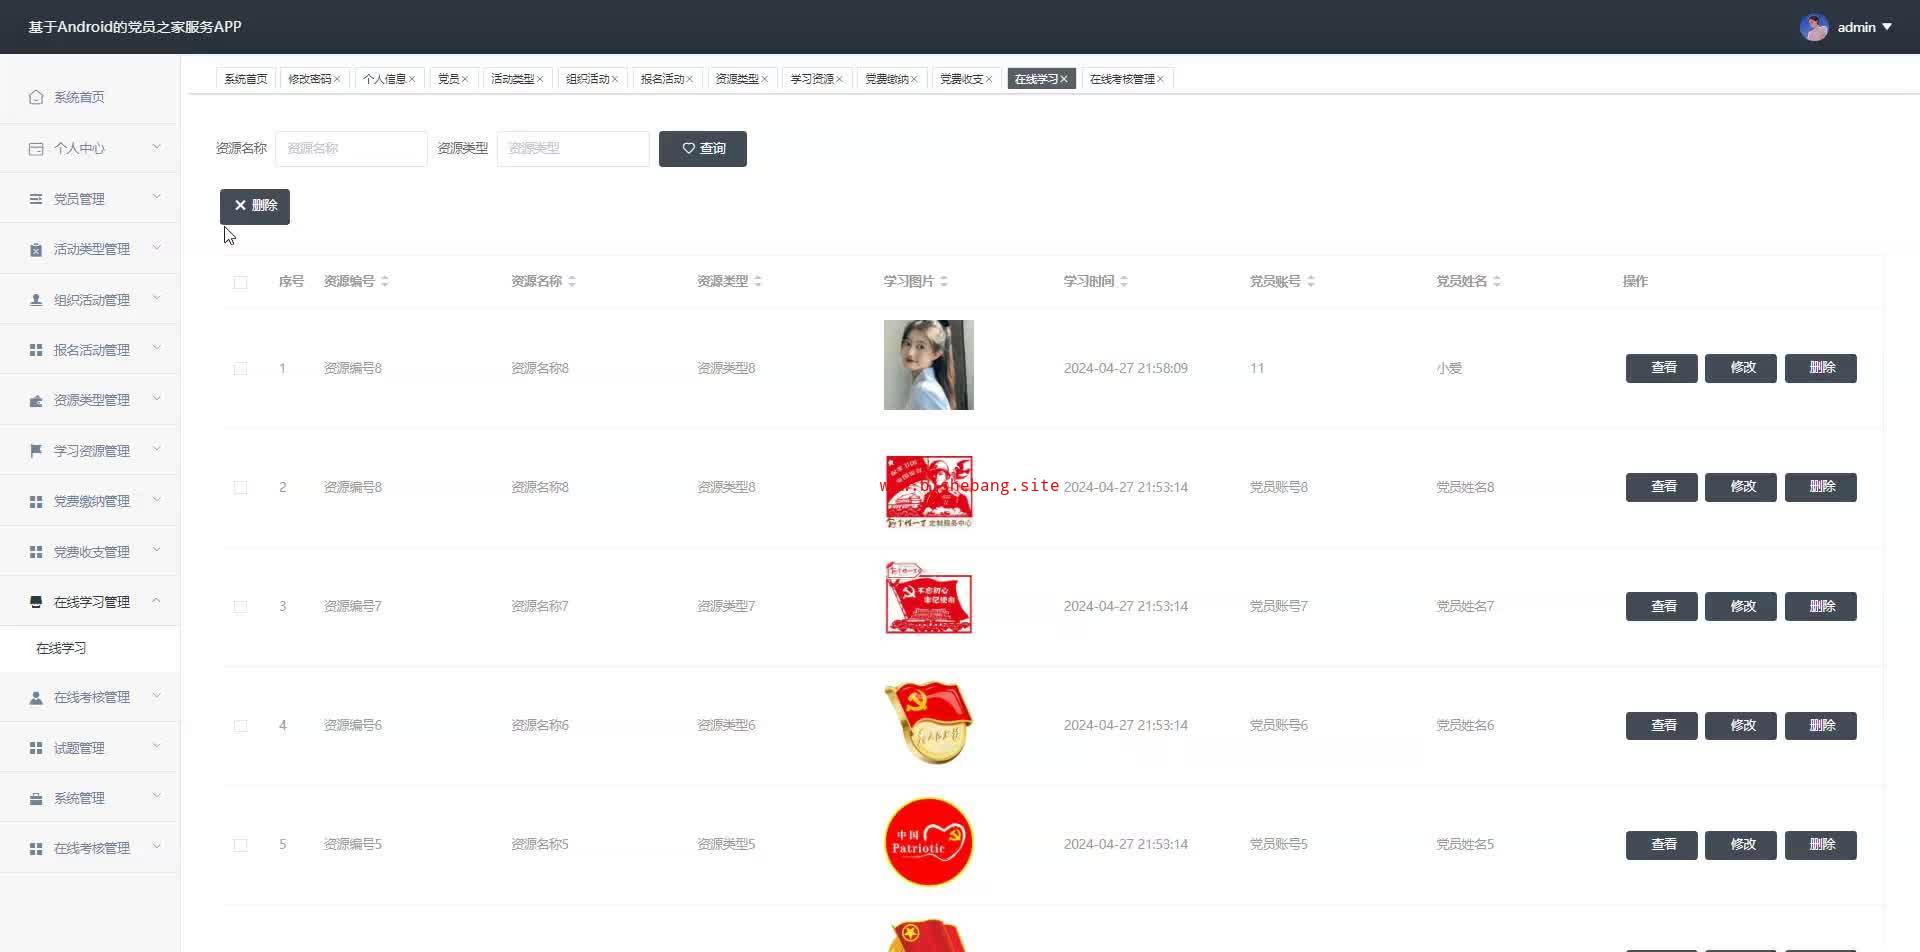Screen dimensions: 1920x952
Task: Sort the table by 党员姓名
Action: [1497, 281]
